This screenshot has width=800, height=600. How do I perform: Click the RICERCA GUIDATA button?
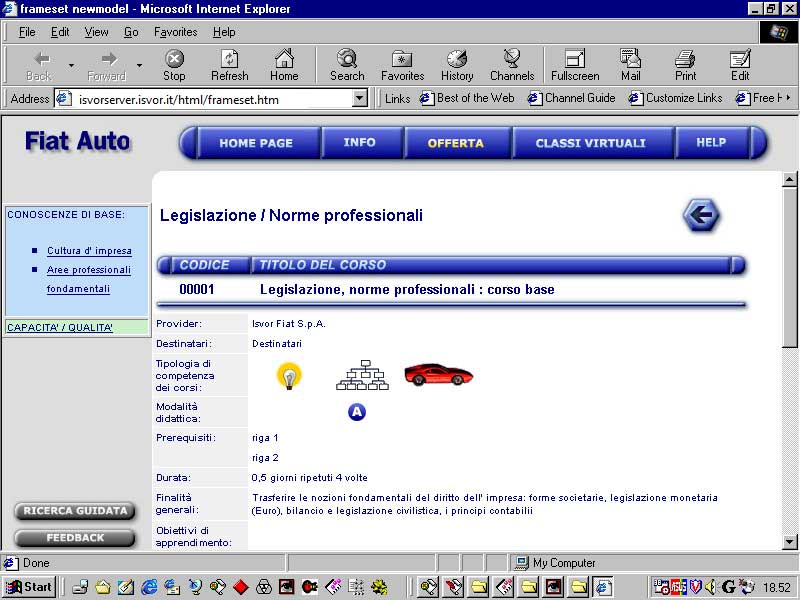[x=75, y=511]
